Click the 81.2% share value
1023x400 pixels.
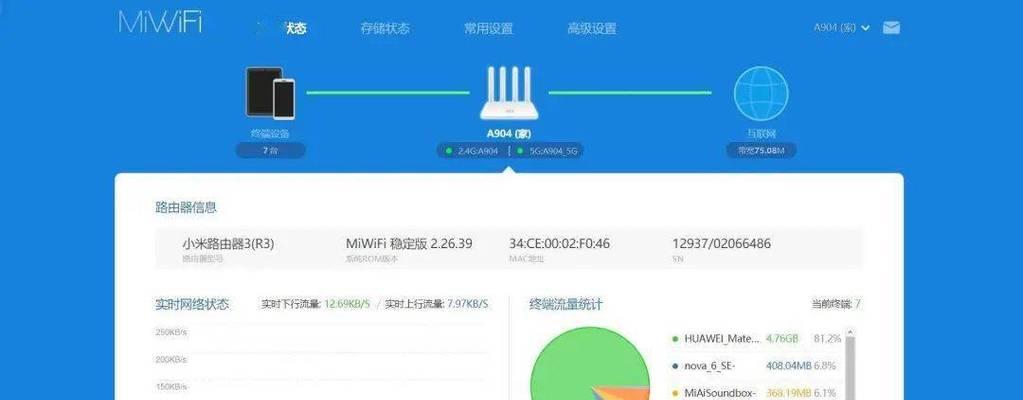tap(827, 339)
